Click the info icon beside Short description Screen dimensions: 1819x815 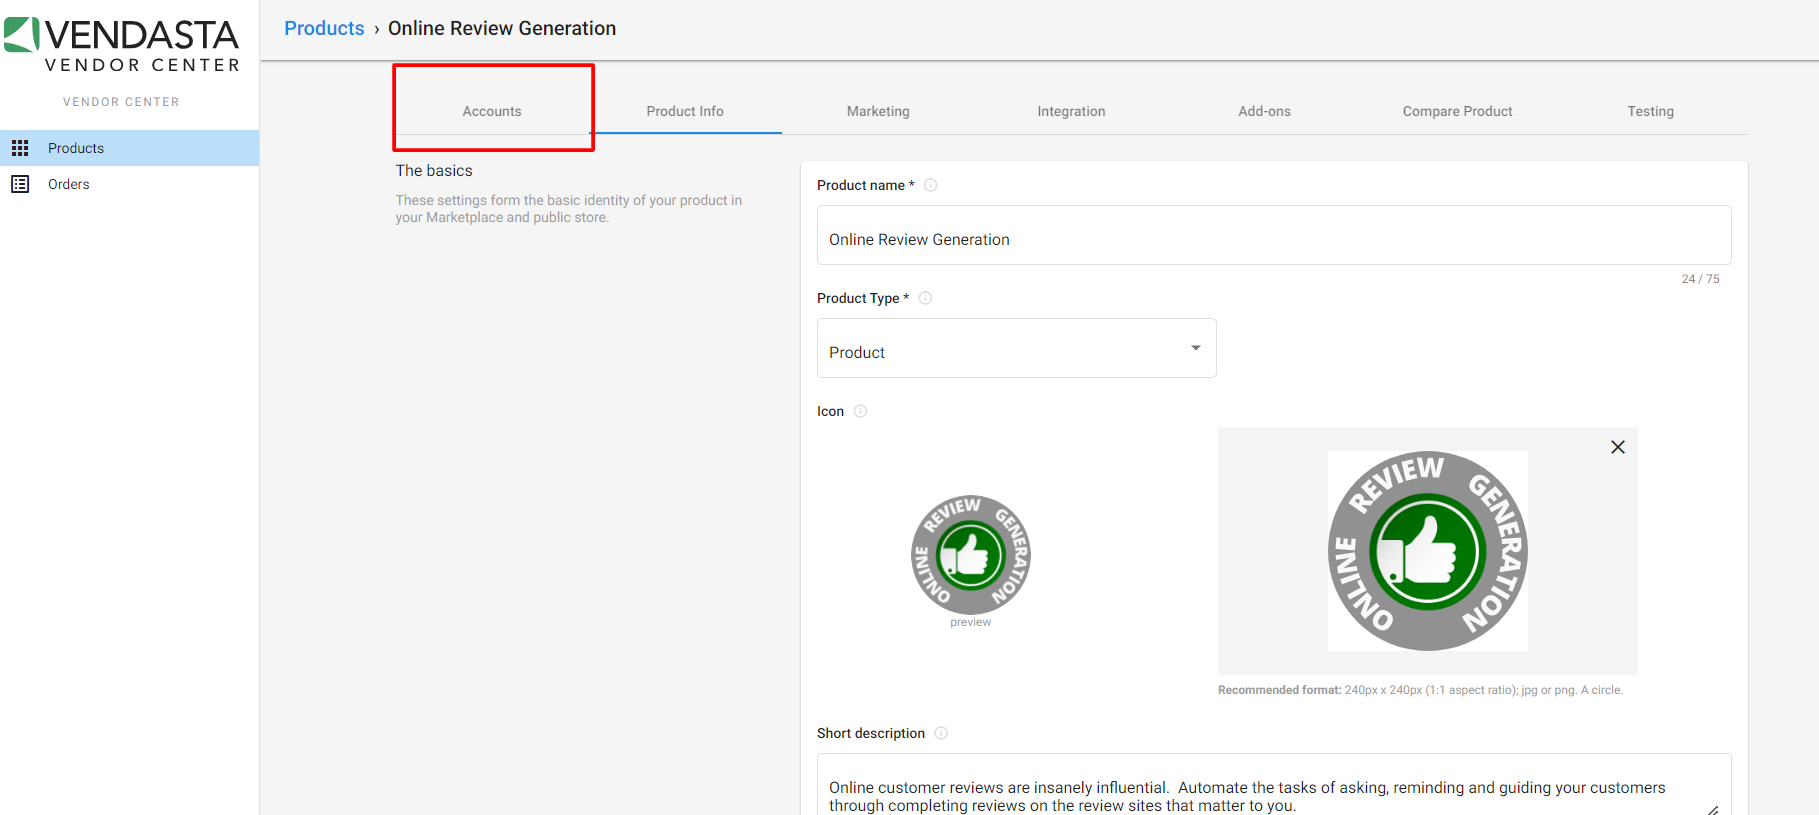click(x=941, y=733)
